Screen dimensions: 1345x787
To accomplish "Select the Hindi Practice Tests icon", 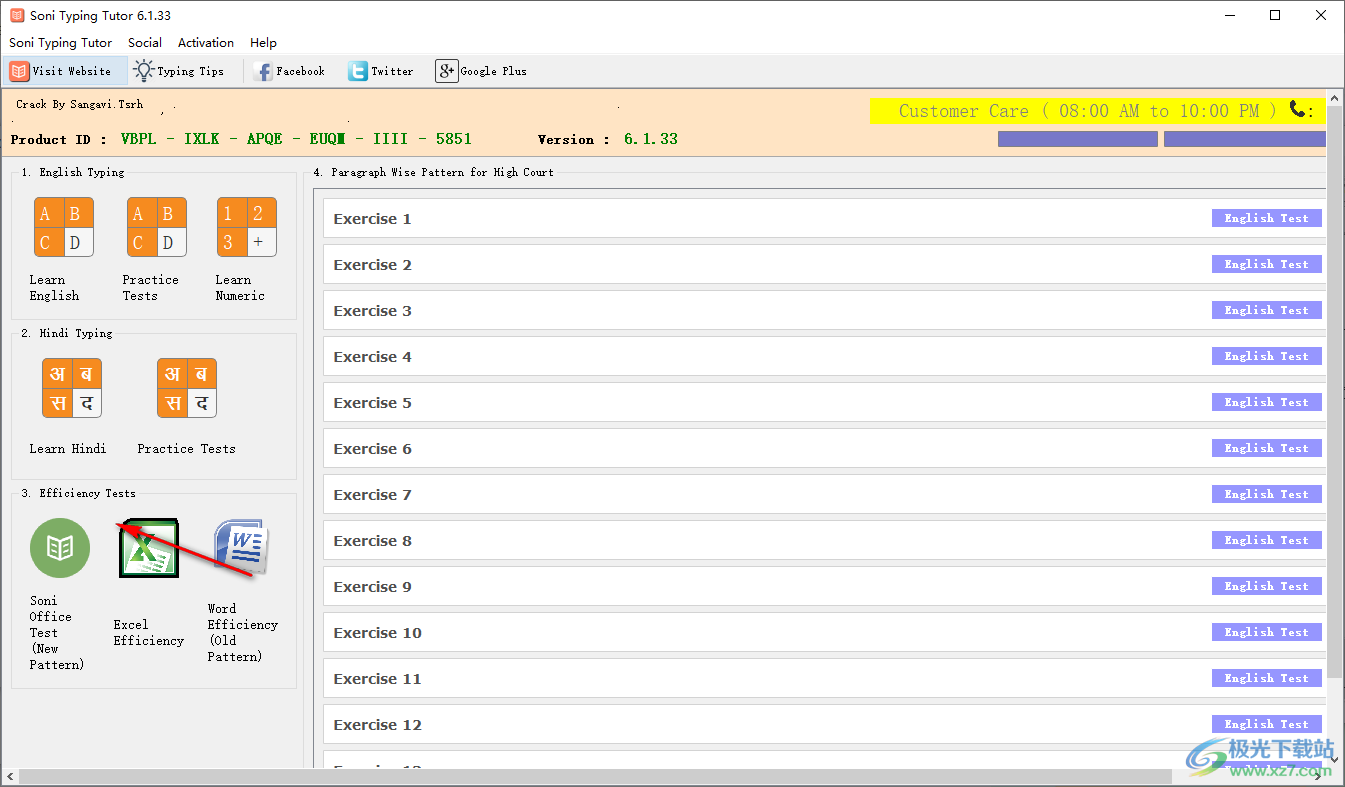I will coord(186,388).
